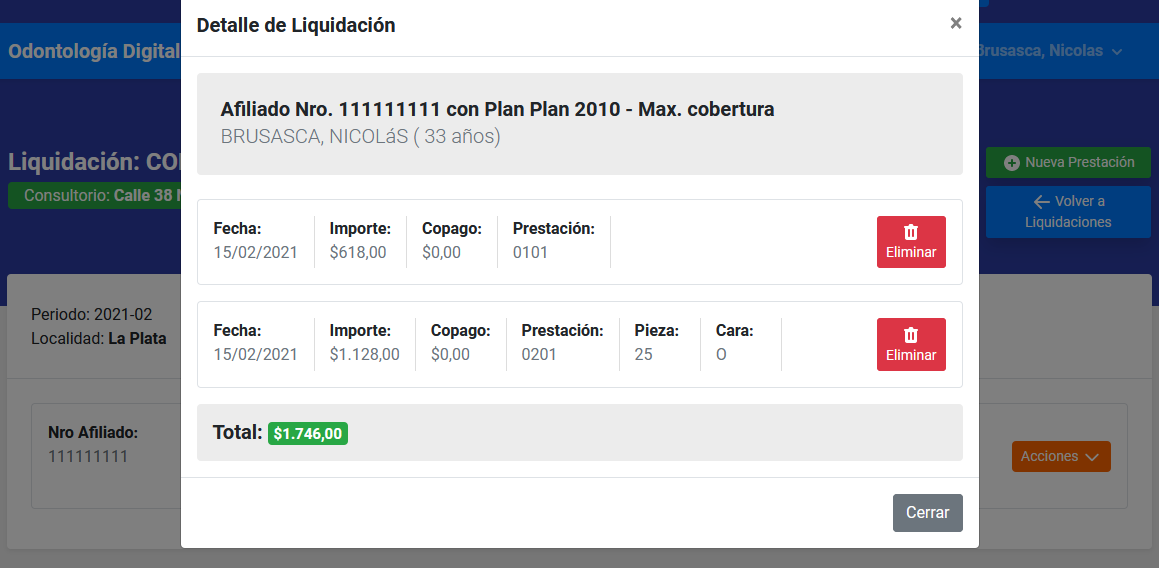Screen dimensions: 1159x568
Task: Click the Localidad La Plata text
Action: (x=98, y=338)
